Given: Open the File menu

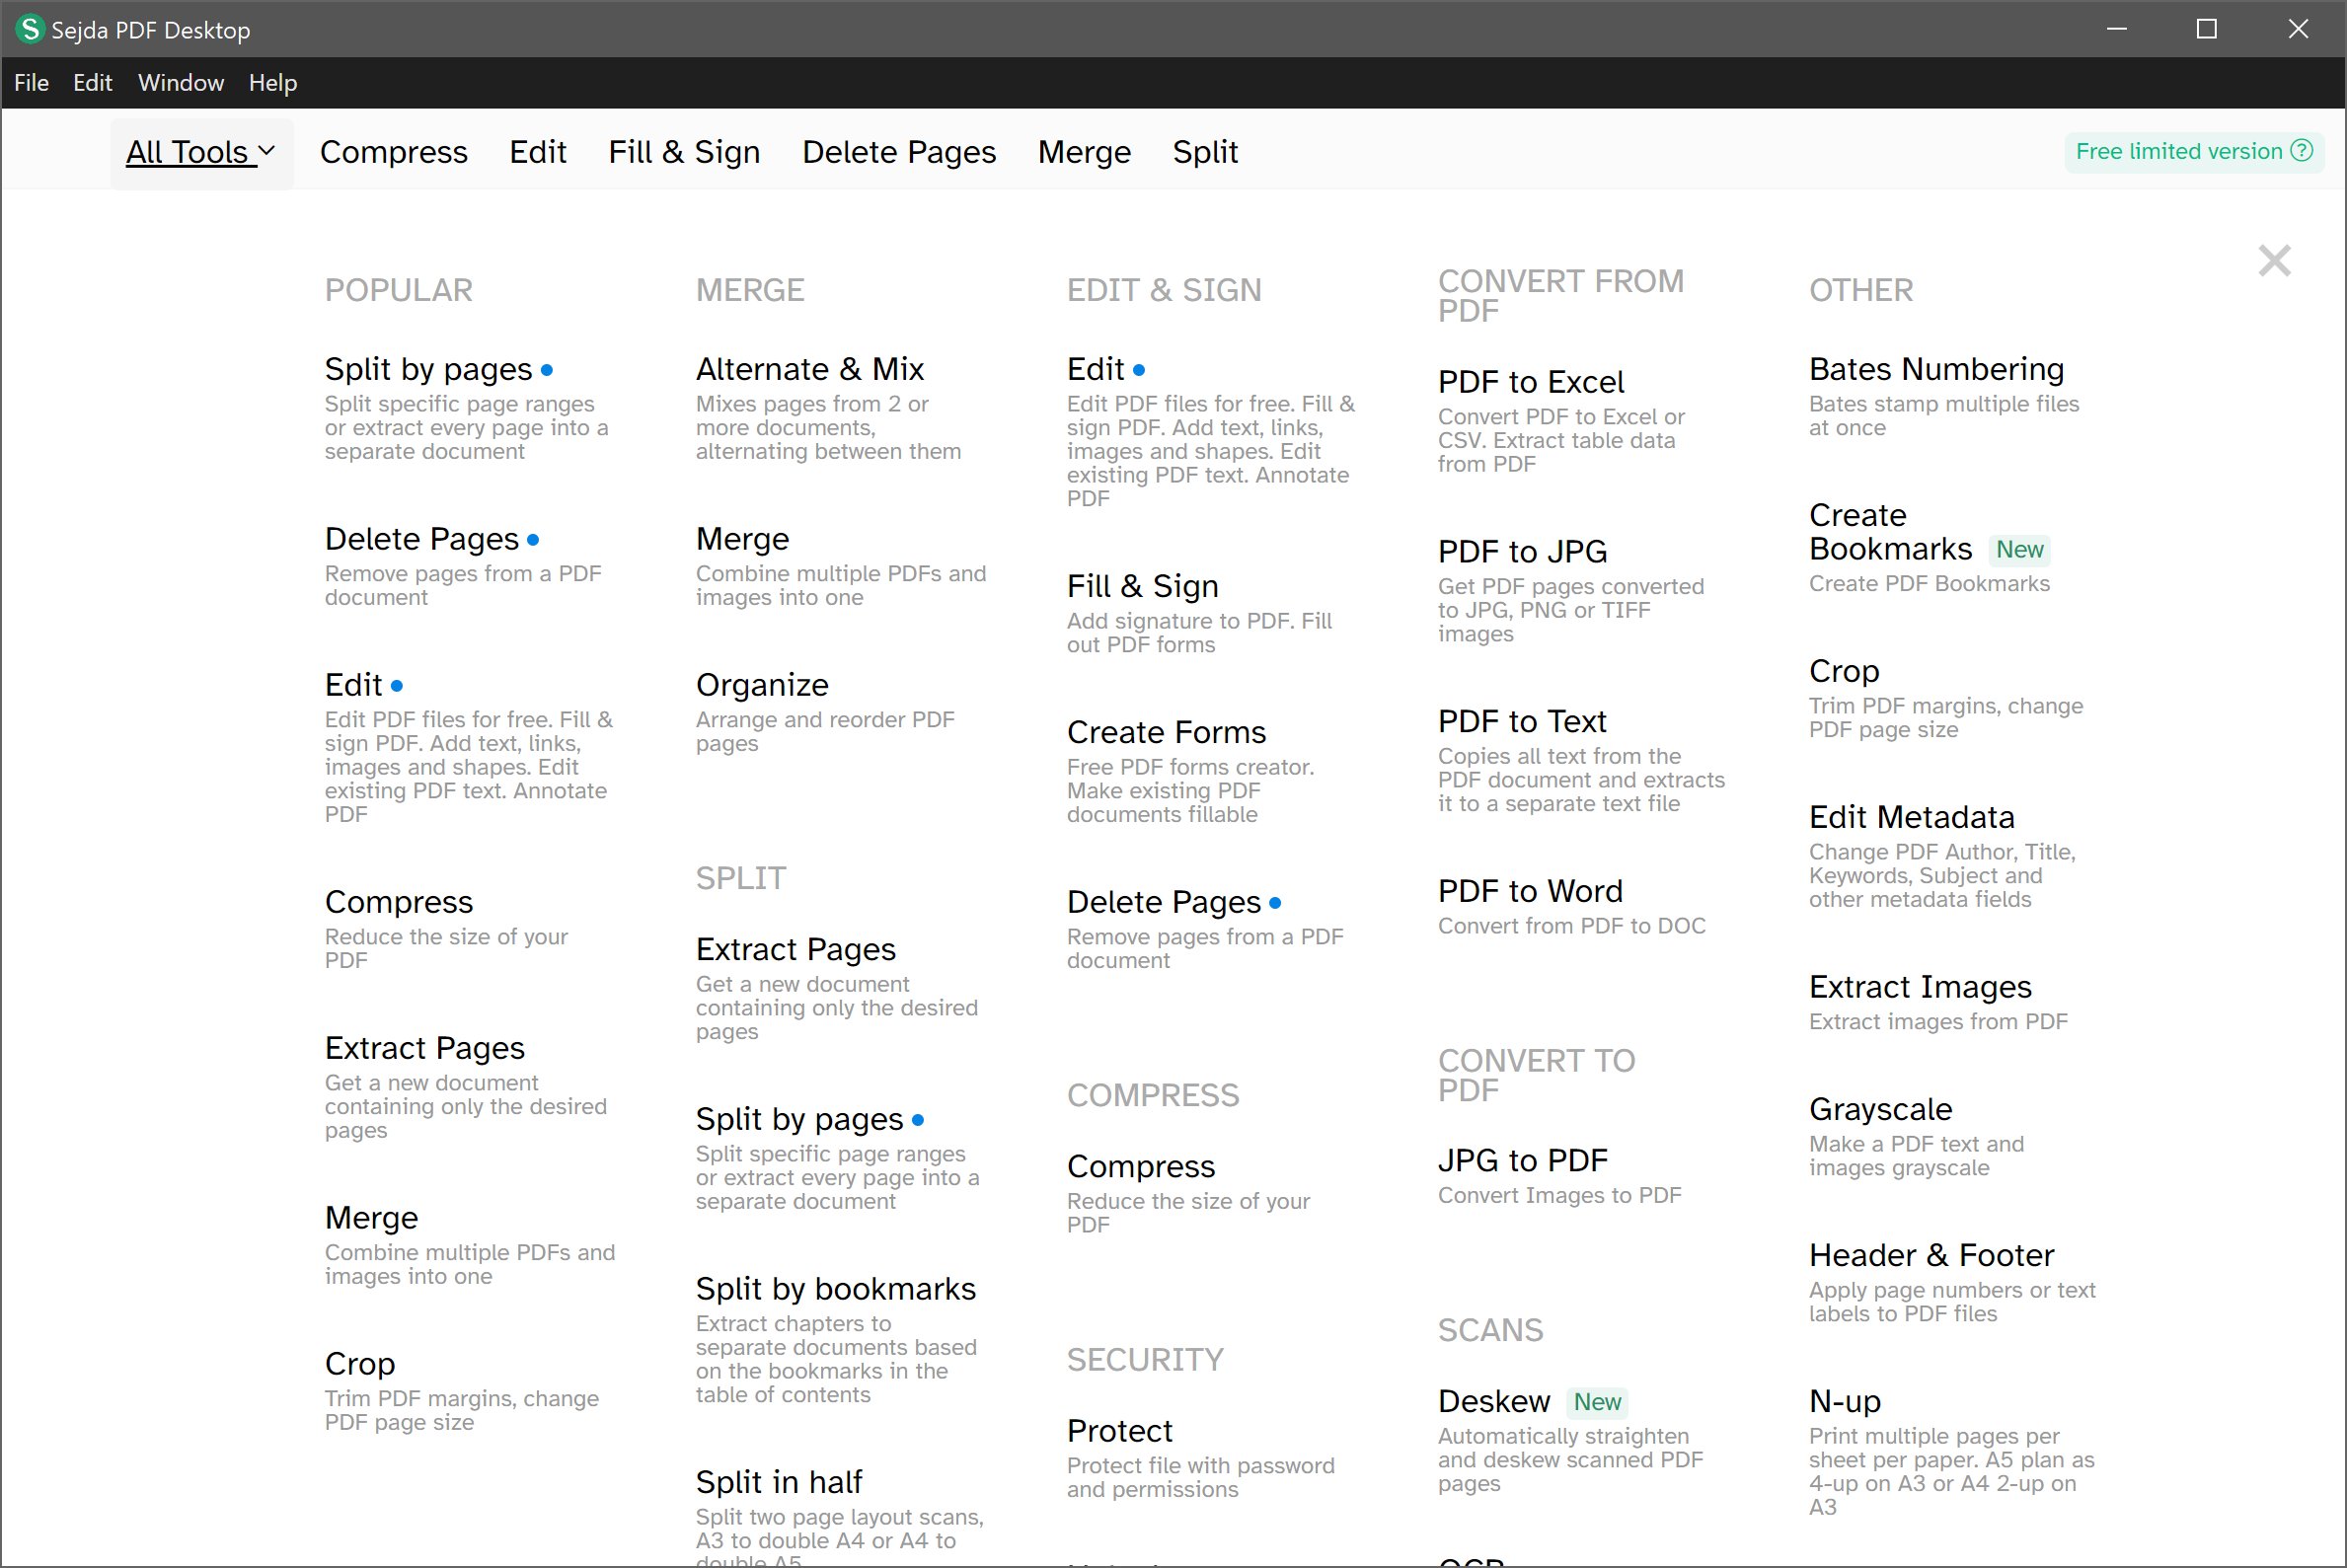Looking at the screenshot, I should click(31, 83).
